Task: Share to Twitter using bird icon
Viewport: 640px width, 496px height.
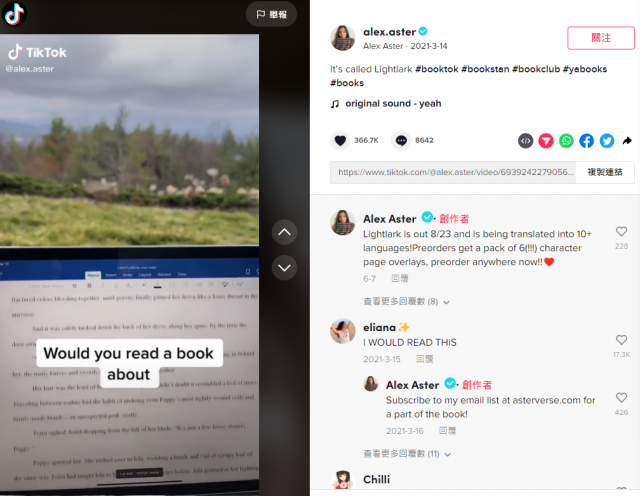Action: coord(607,141)
